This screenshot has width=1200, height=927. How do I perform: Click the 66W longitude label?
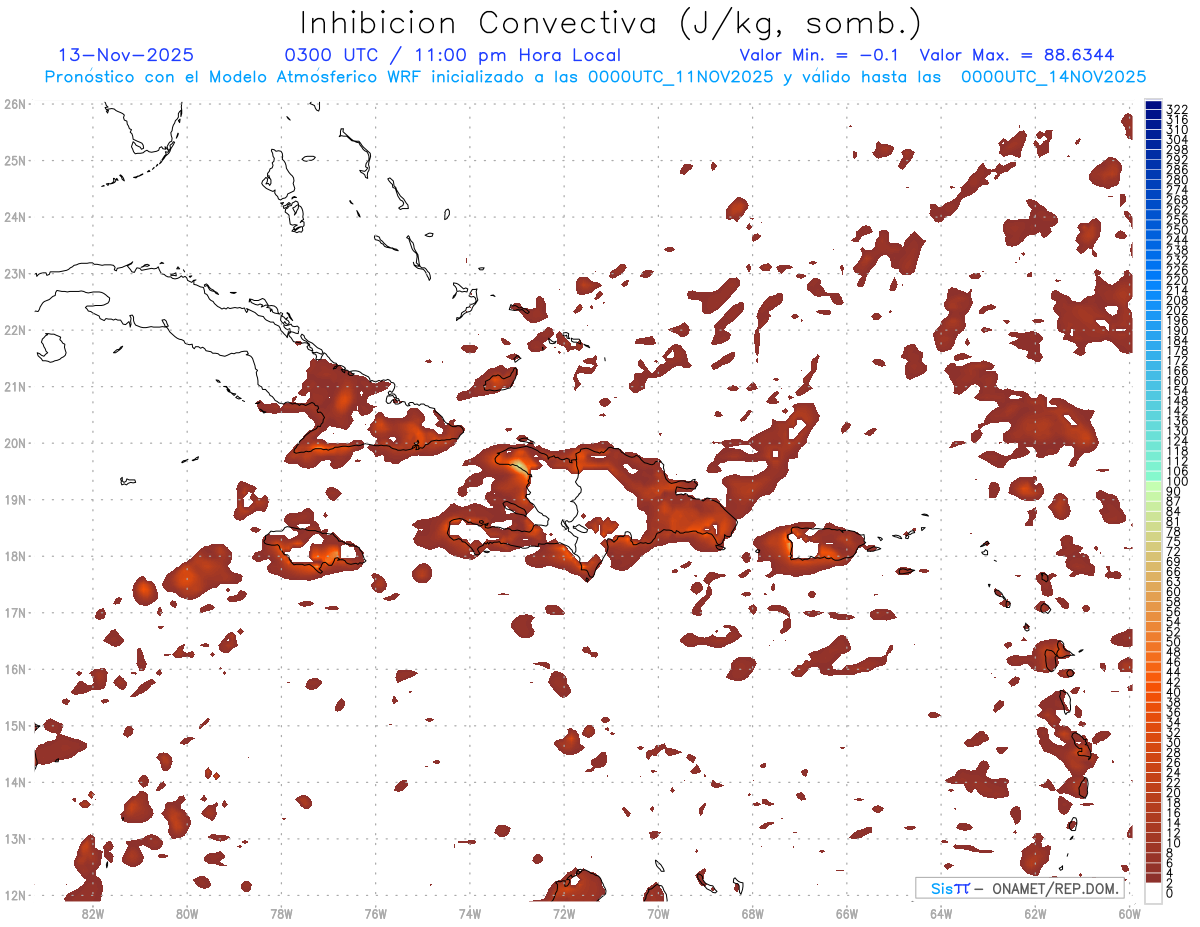(847, 913)
